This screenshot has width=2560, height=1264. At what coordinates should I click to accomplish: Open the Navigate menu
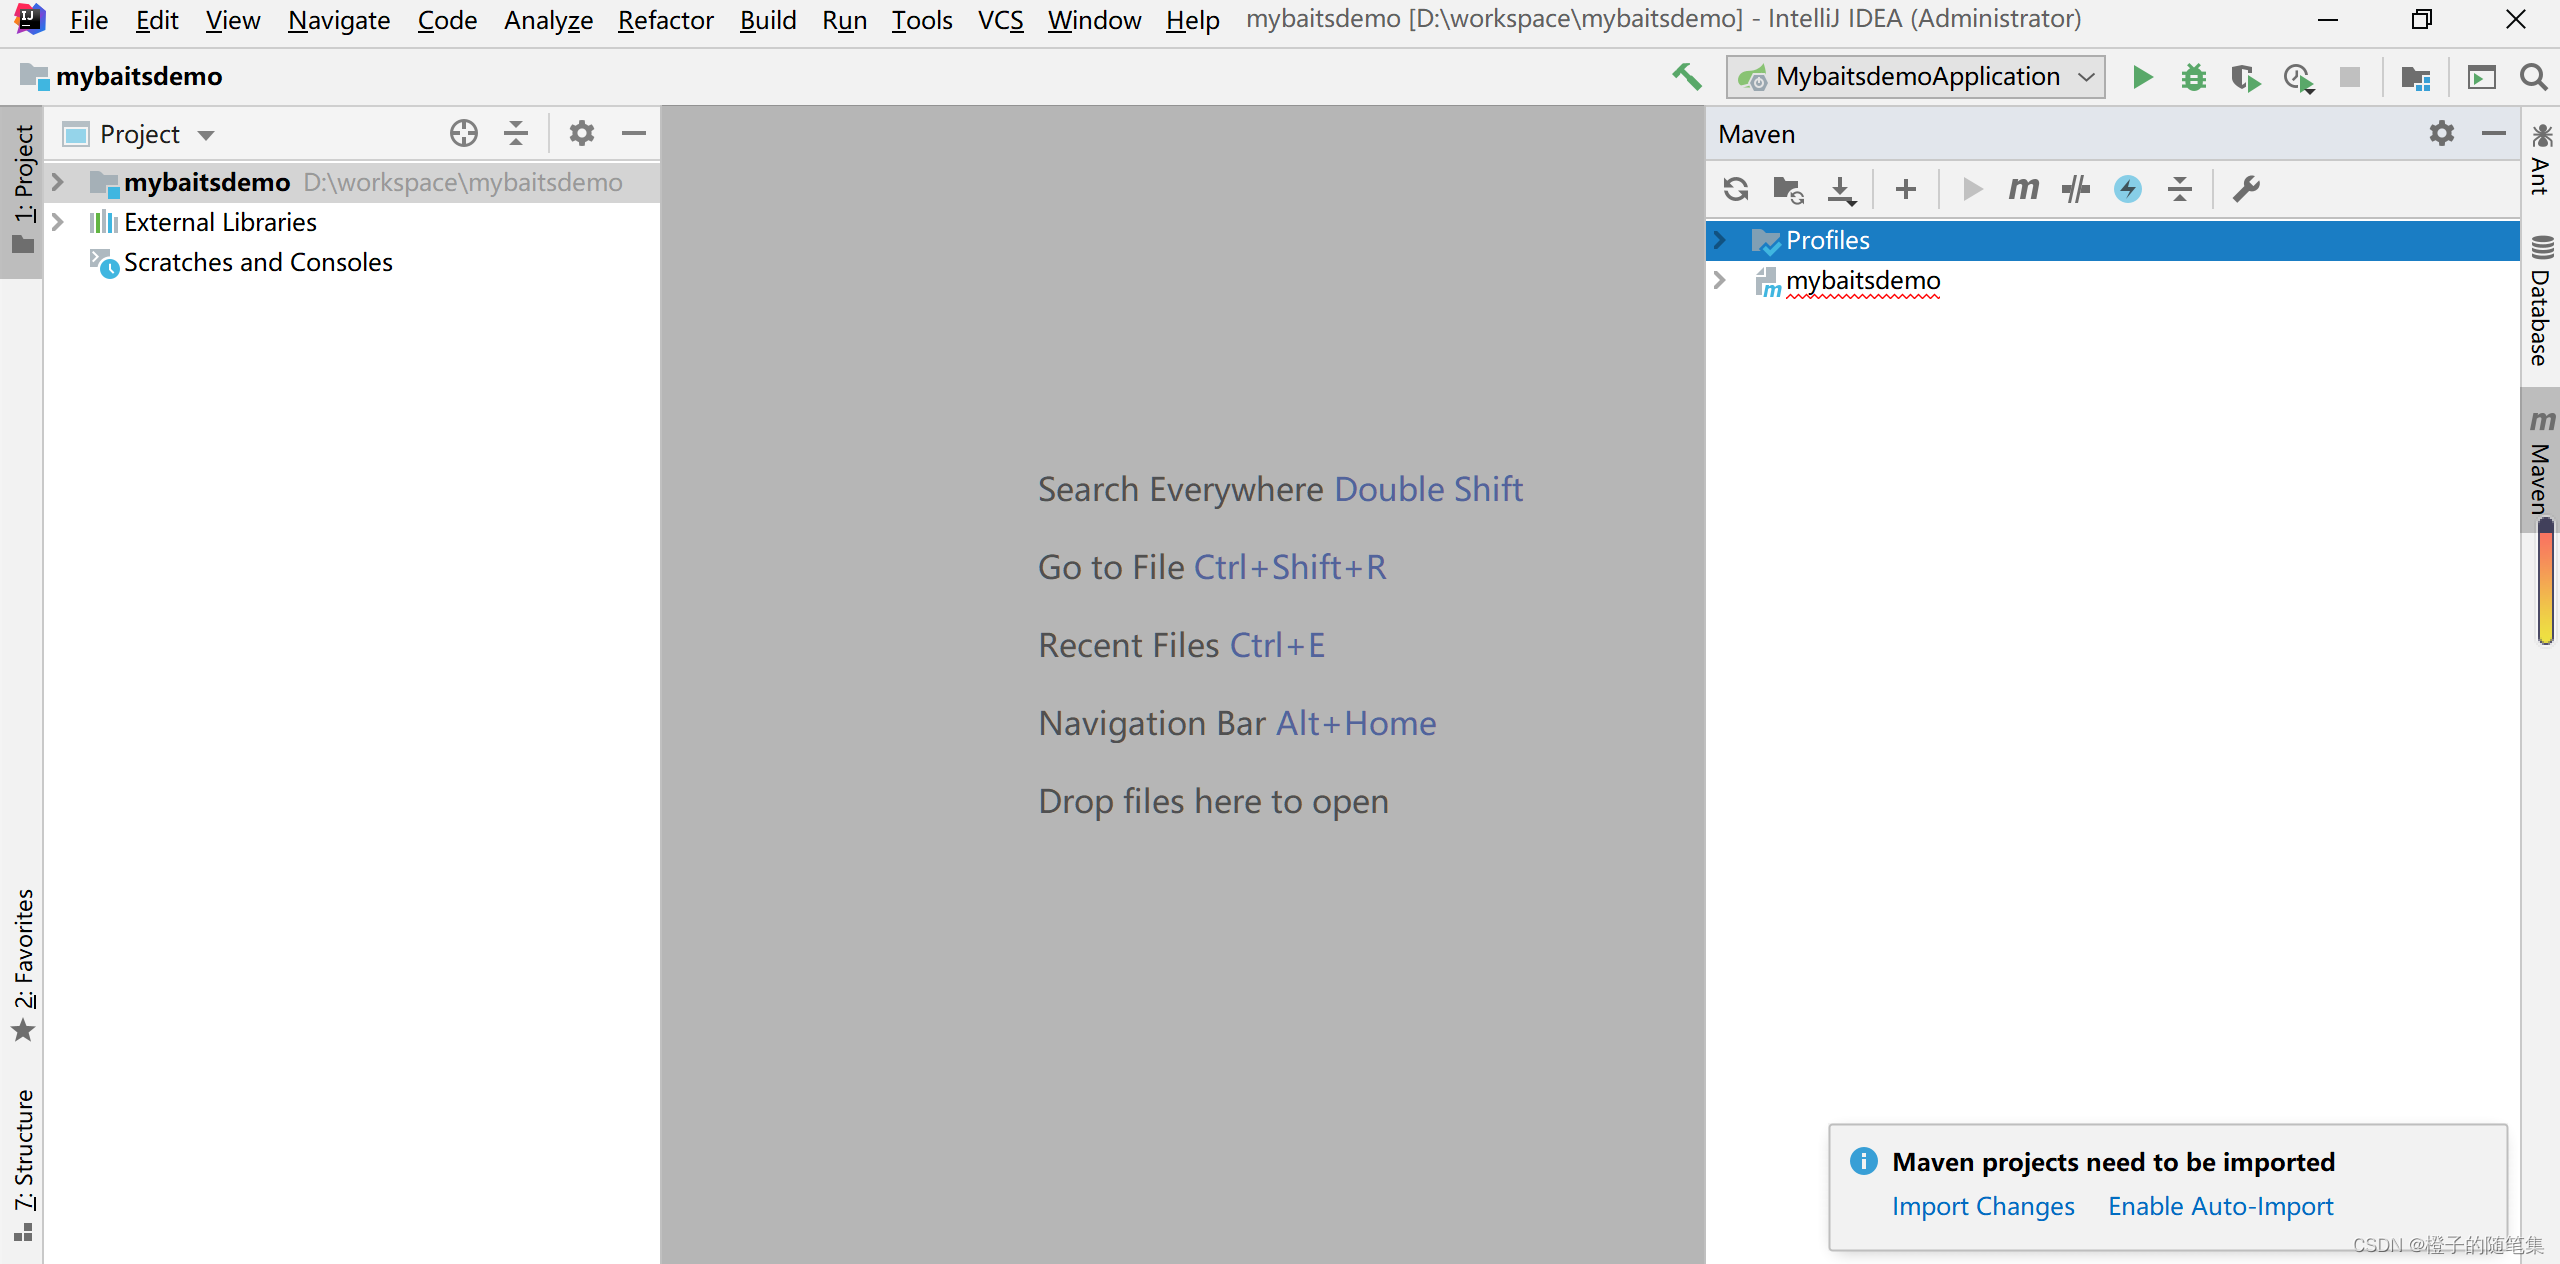point(339,20)
